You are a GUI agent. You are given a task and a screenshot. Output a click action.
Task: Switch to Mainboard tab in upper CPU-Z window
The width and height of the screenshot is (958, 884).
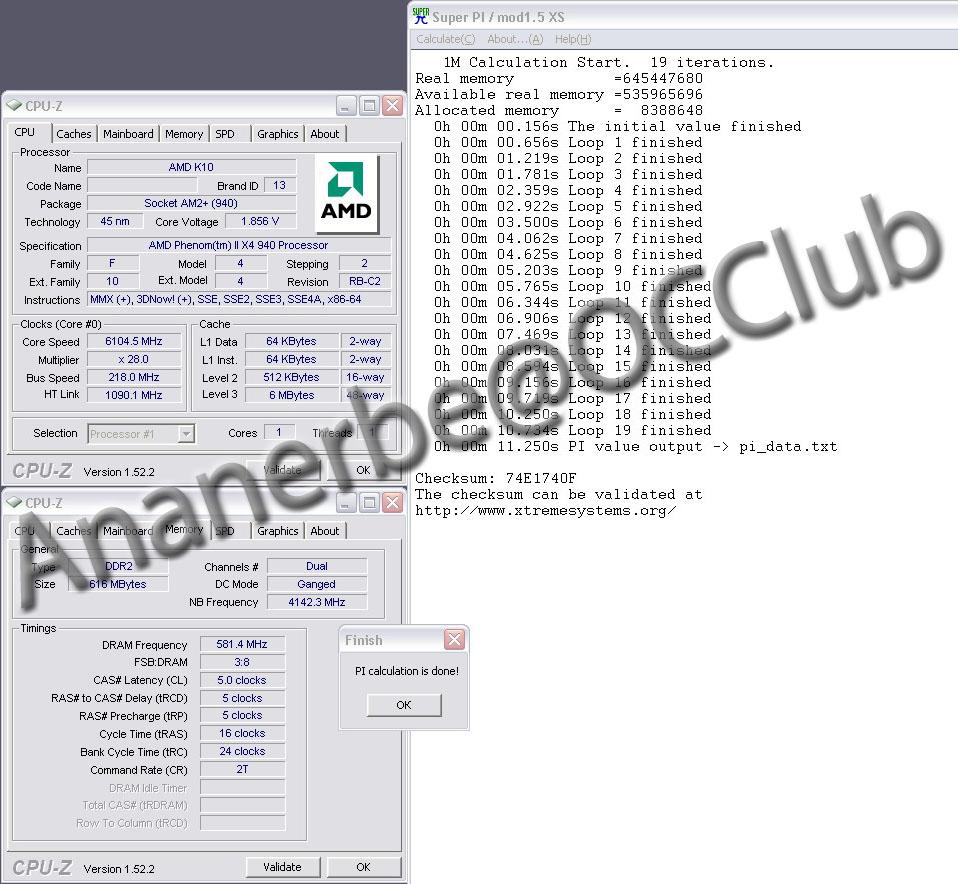(128, 134)
